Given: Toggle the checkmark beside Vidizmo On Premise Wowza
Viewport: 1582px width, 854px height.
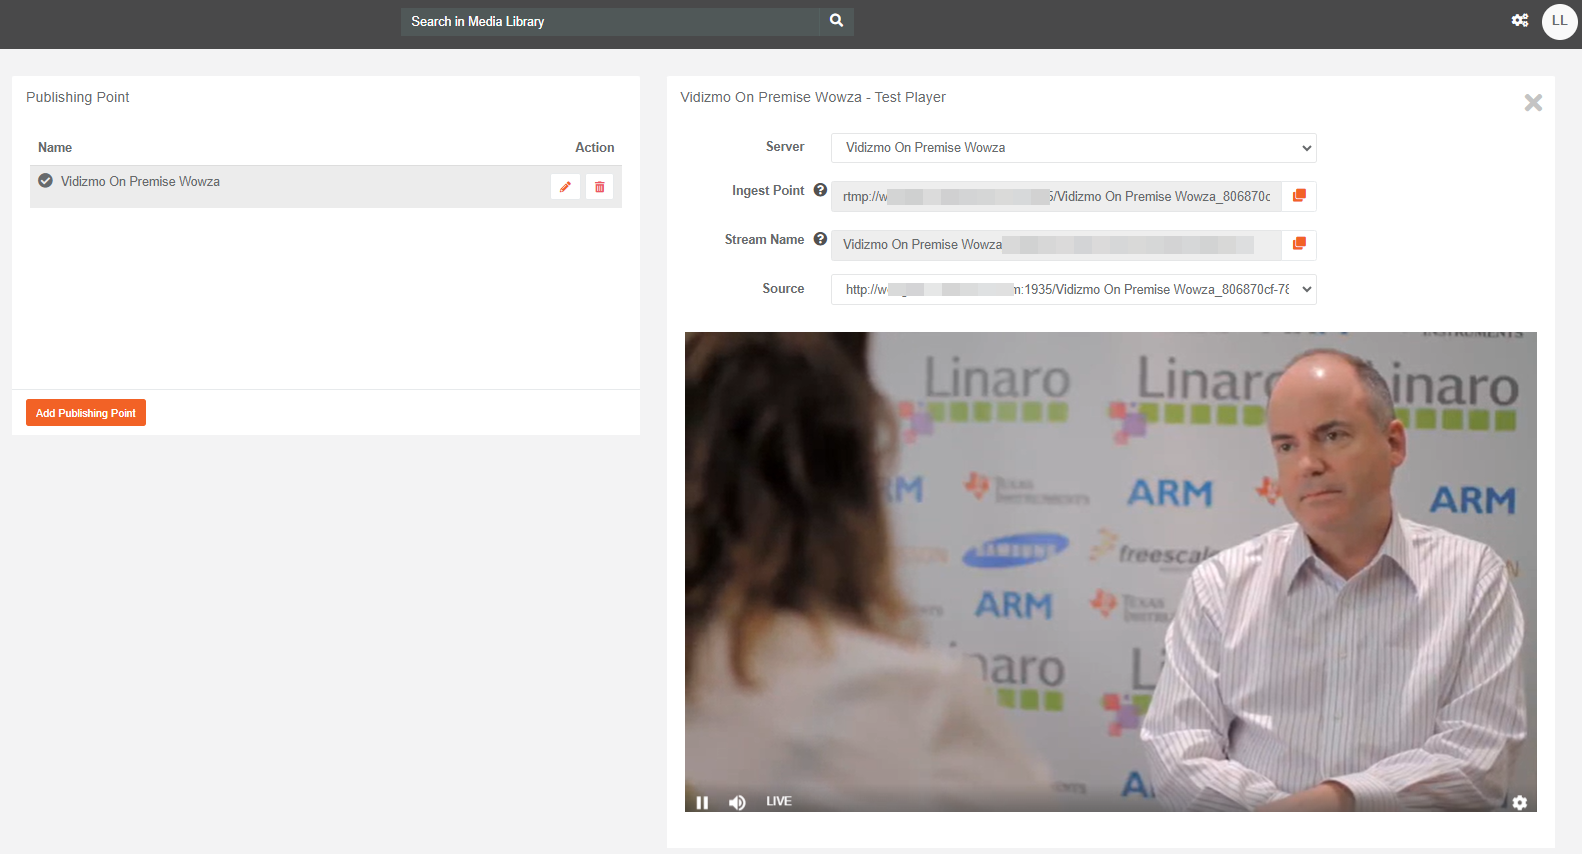Looking at the screenshot, I should click(45, 181).
